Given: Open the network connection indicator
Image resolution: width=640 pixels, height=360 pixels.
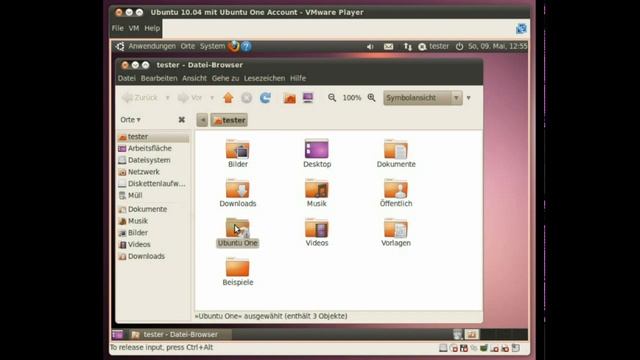Looking at the screenshot, I should coord(407,47).
